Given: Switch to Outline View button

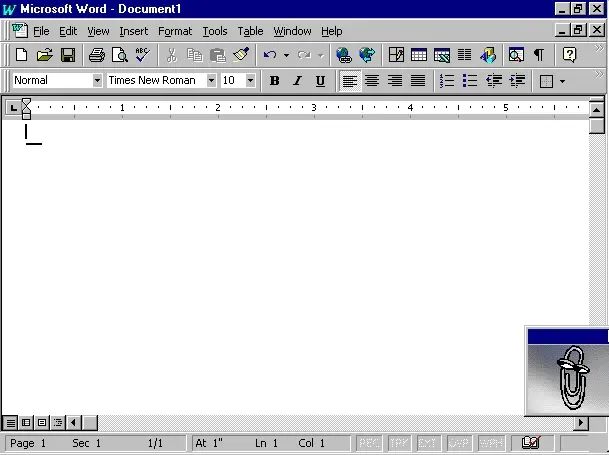Looking at the screenshot, I should click(58, 422).
